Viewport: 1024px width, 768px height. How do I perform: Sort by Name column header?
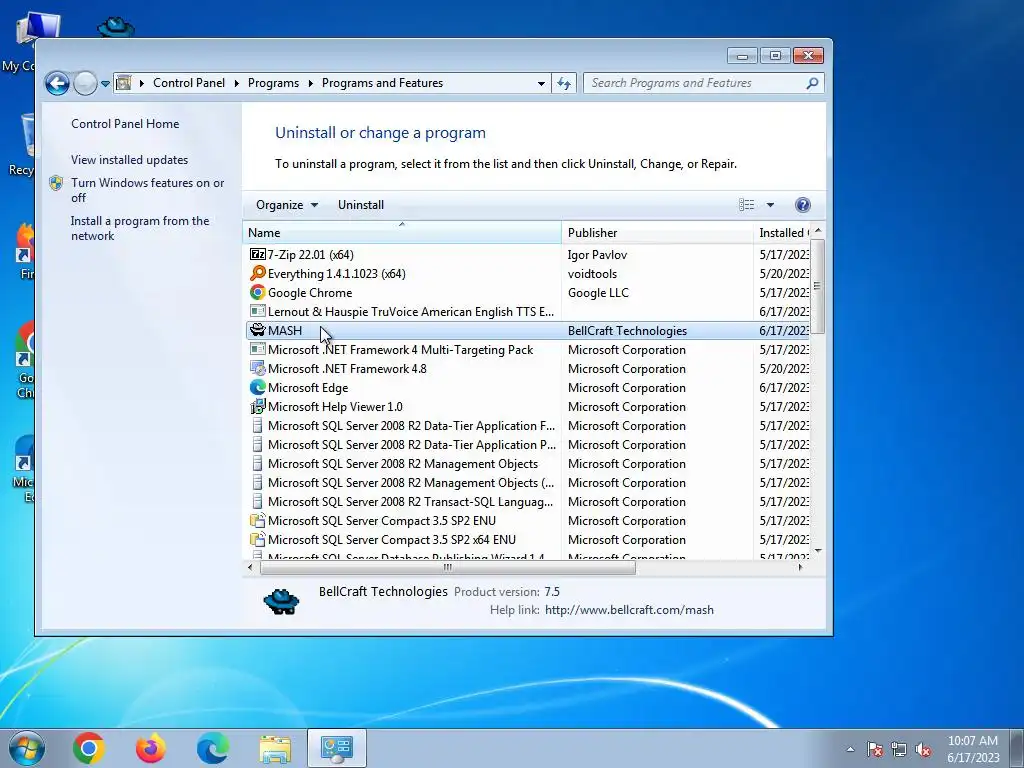[402, 232]
